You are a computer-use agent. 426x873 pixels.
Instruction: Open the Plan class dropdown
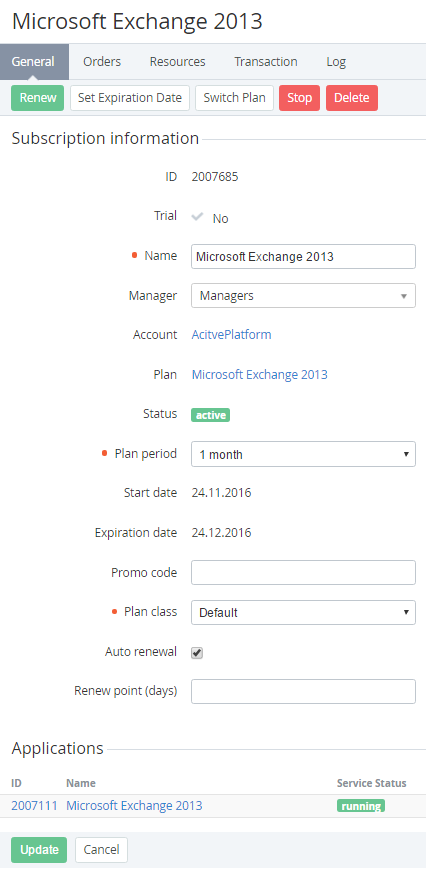303,612
